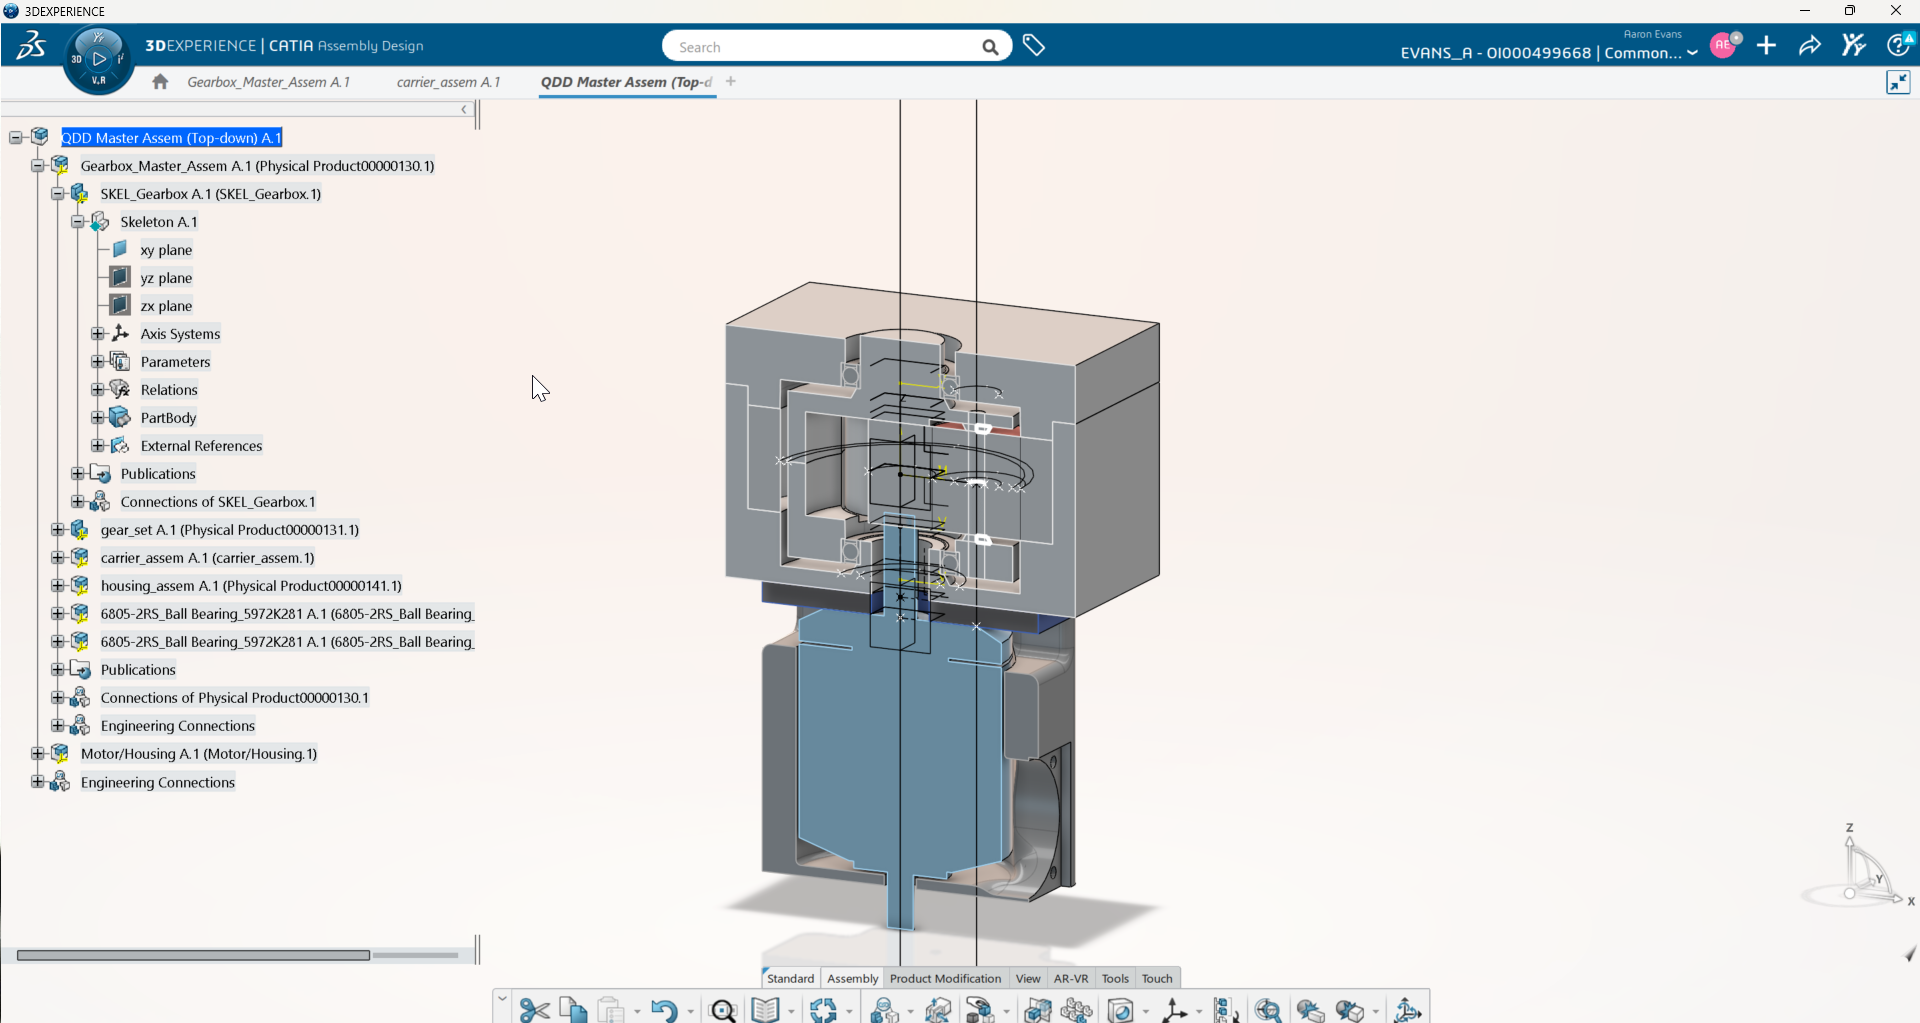1920x1023 pixels.
Task: Open the AE user profile avatar
Action: 1723,45
